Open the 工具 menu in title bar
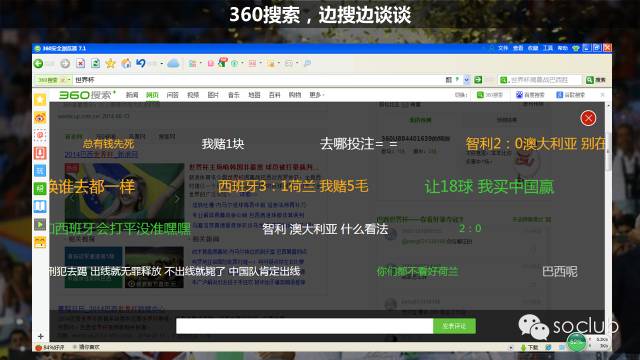640x360 pixels. coord(548,48)
